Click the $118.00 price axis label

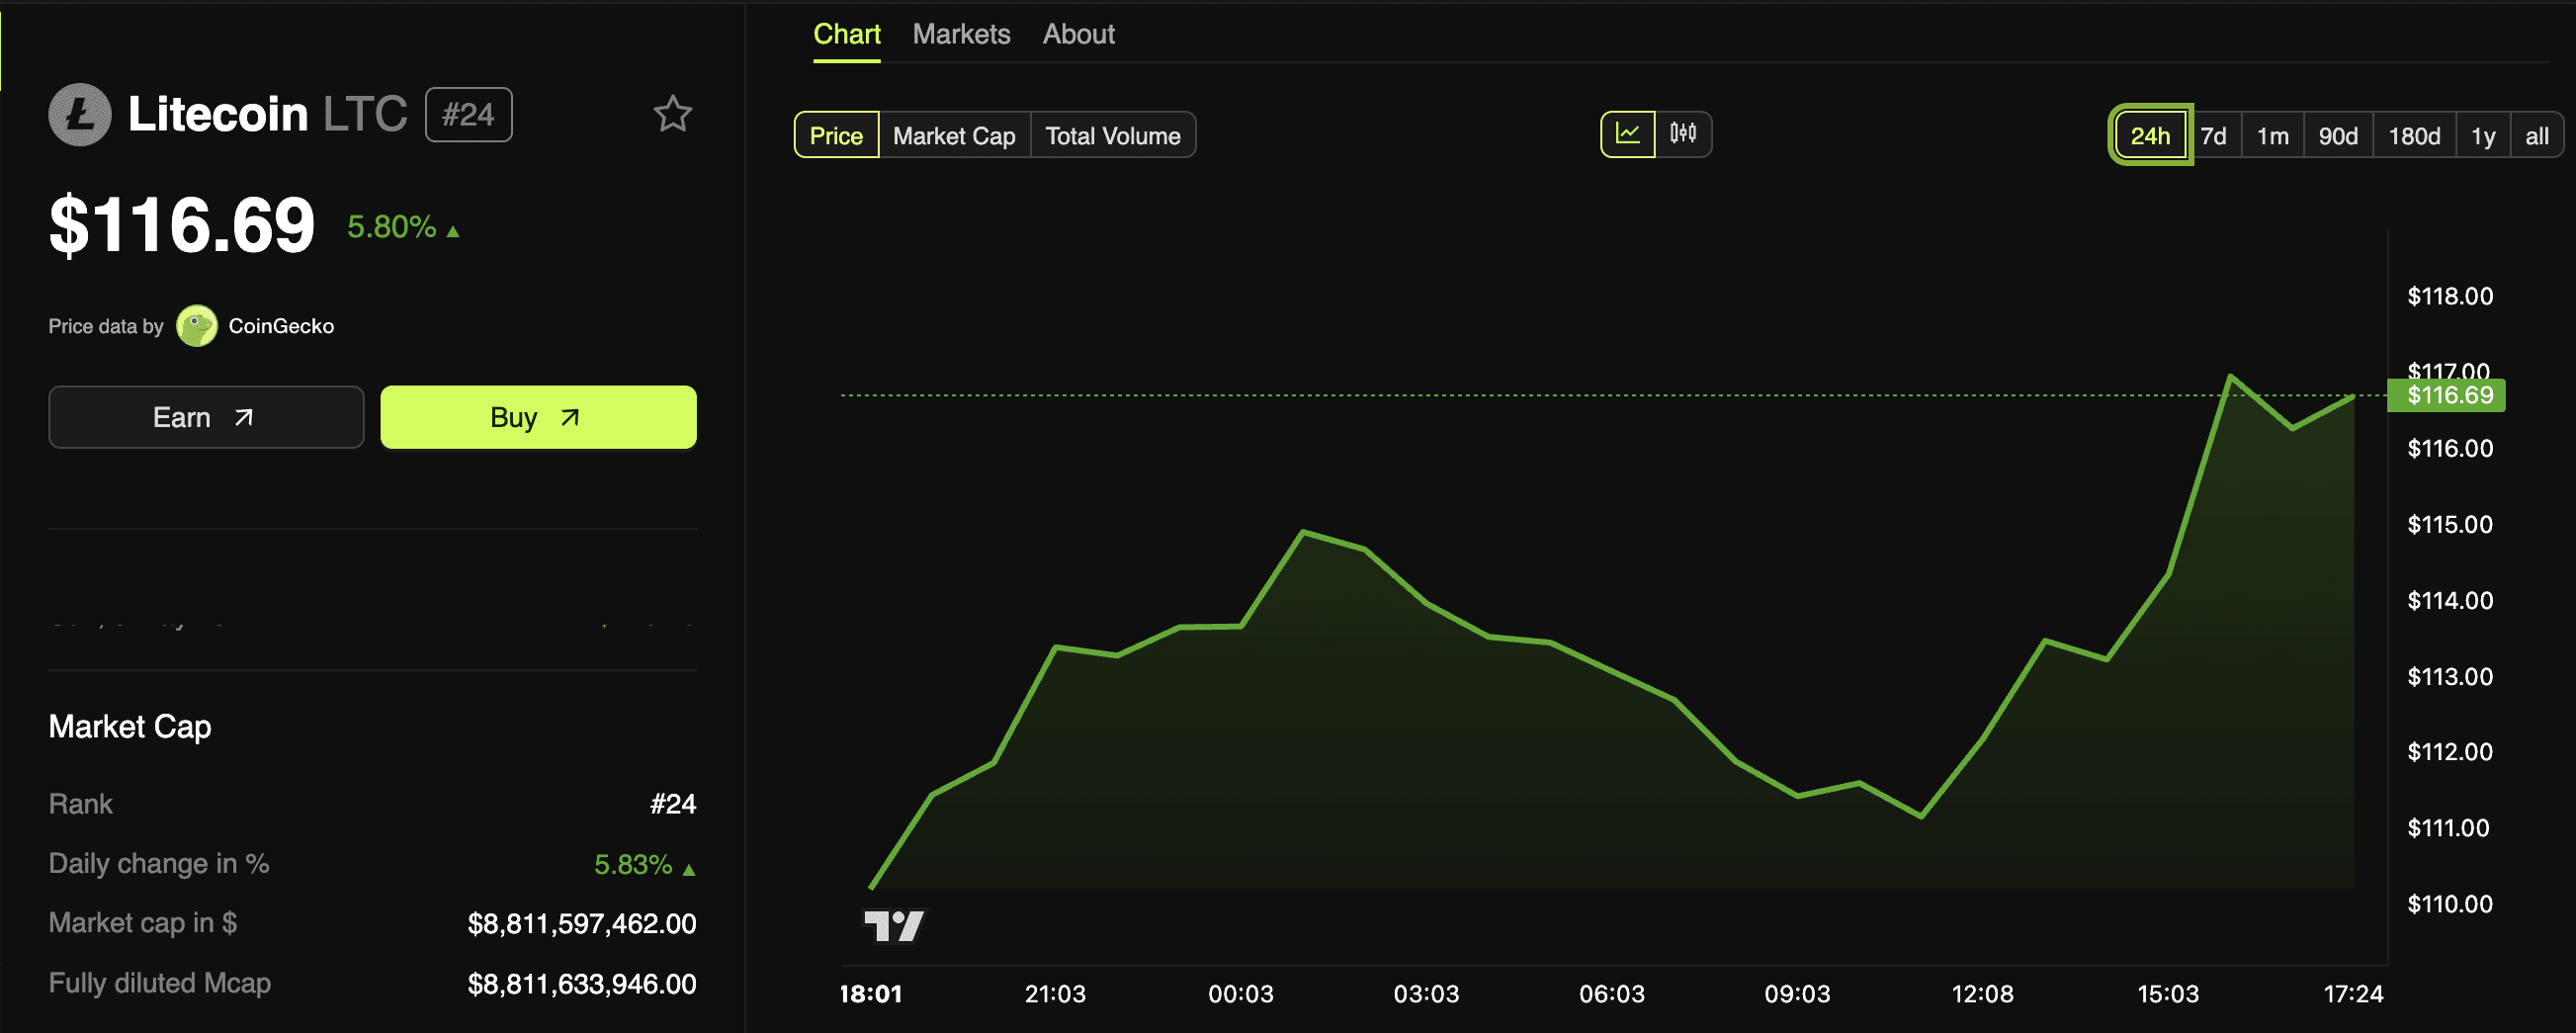tap(2450, 296)
